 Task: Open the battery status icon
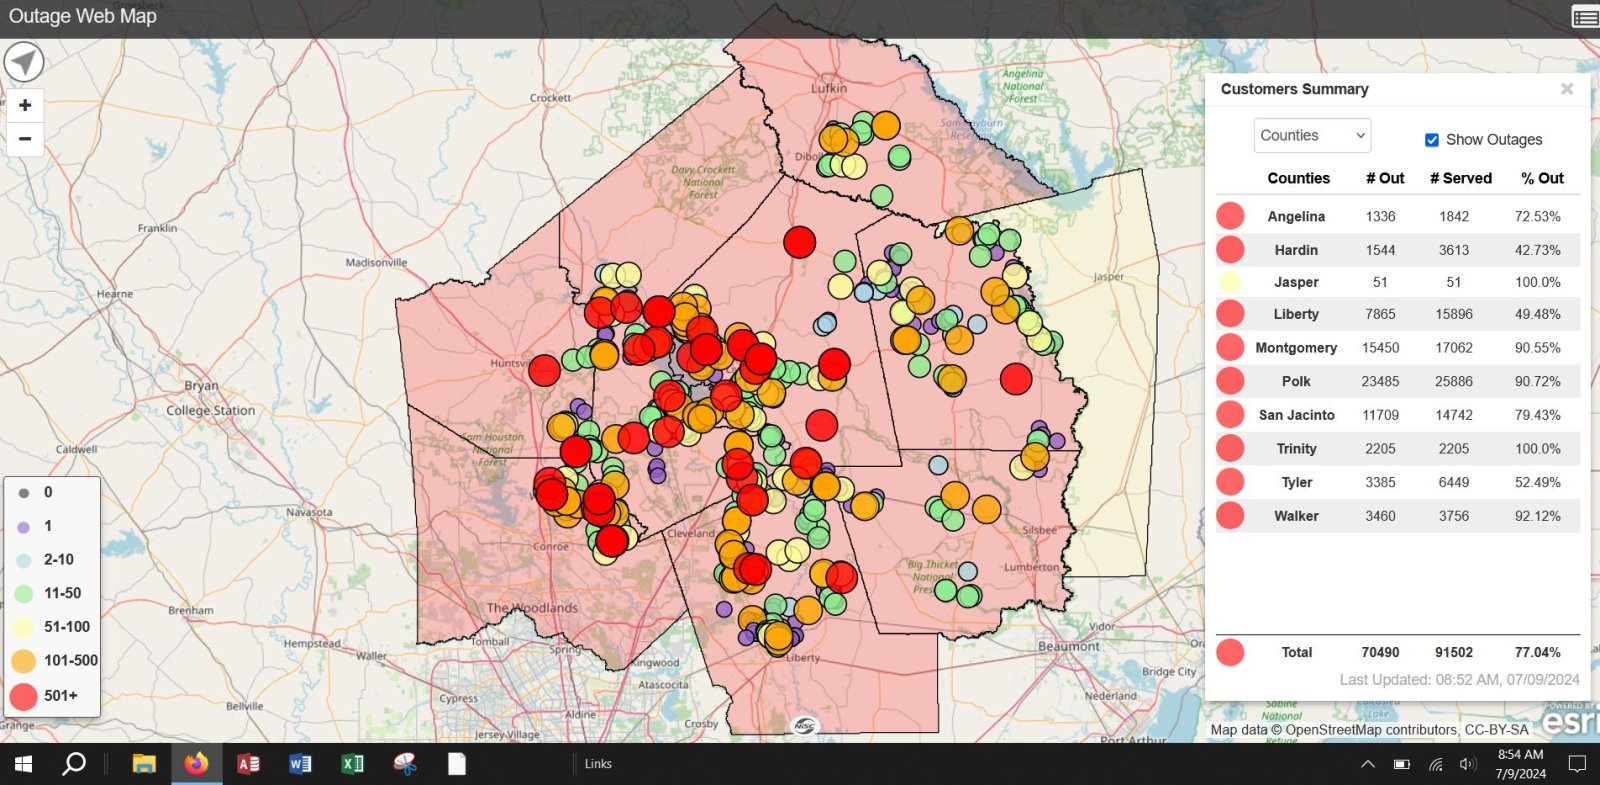[x=1402, y=764]
